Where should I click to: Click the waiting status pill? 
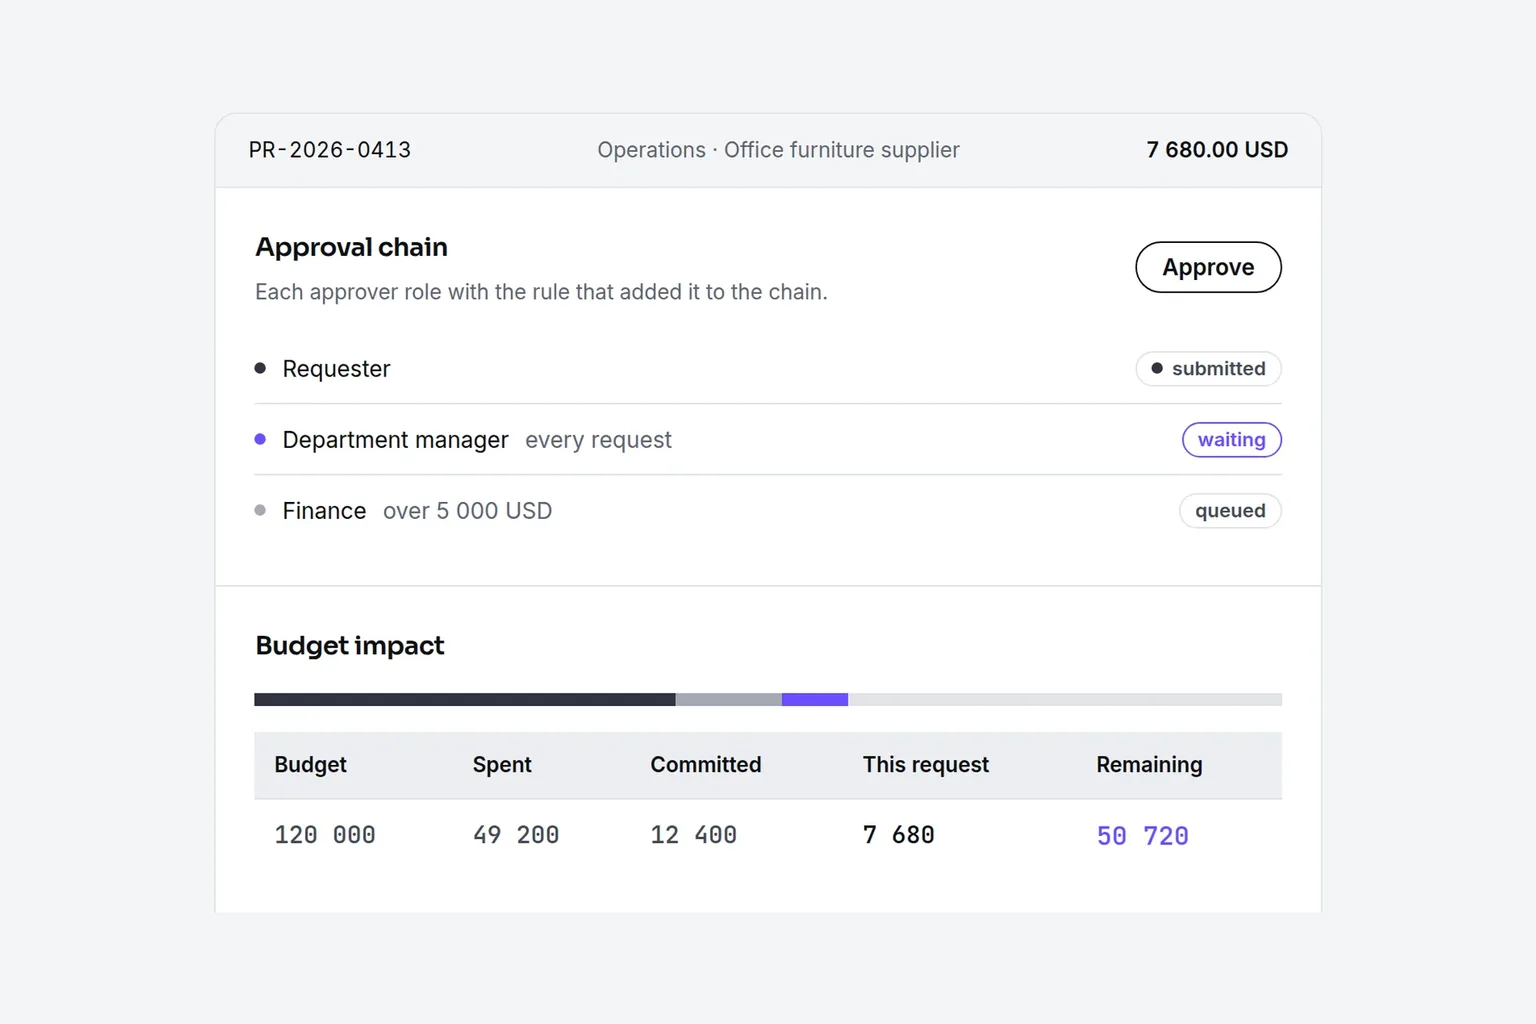pos(1232,440)
